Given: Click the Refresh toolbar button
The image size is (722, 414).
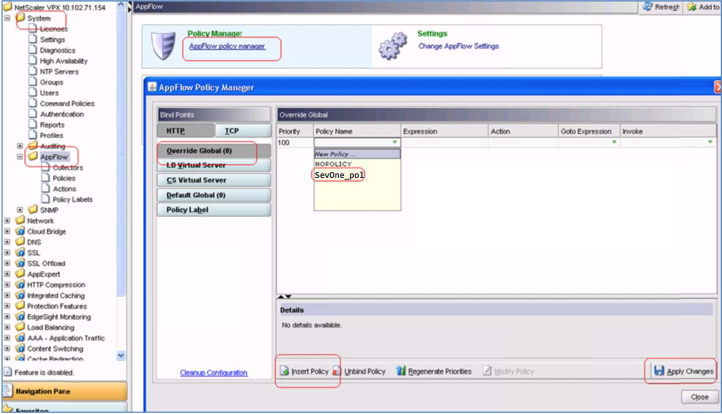Looking at the screenshot, I should click(x=661, y=7).
